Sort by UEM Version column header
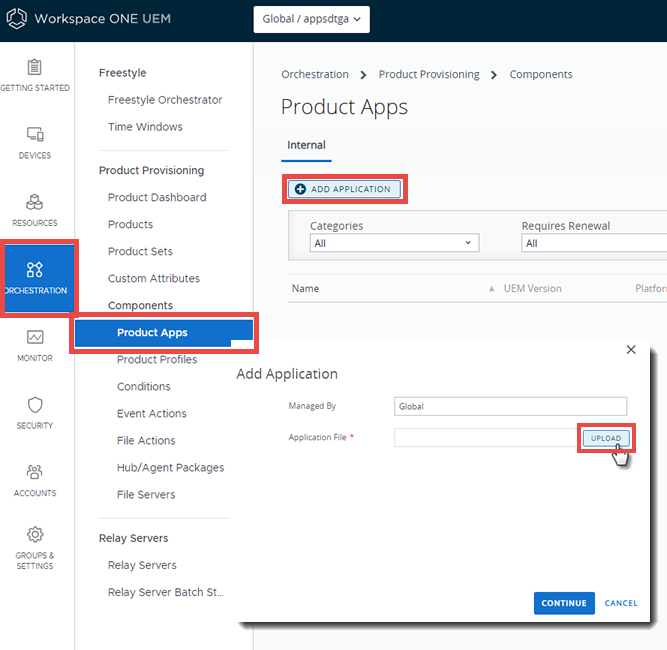Screen dimensions: 667x650 533,289
